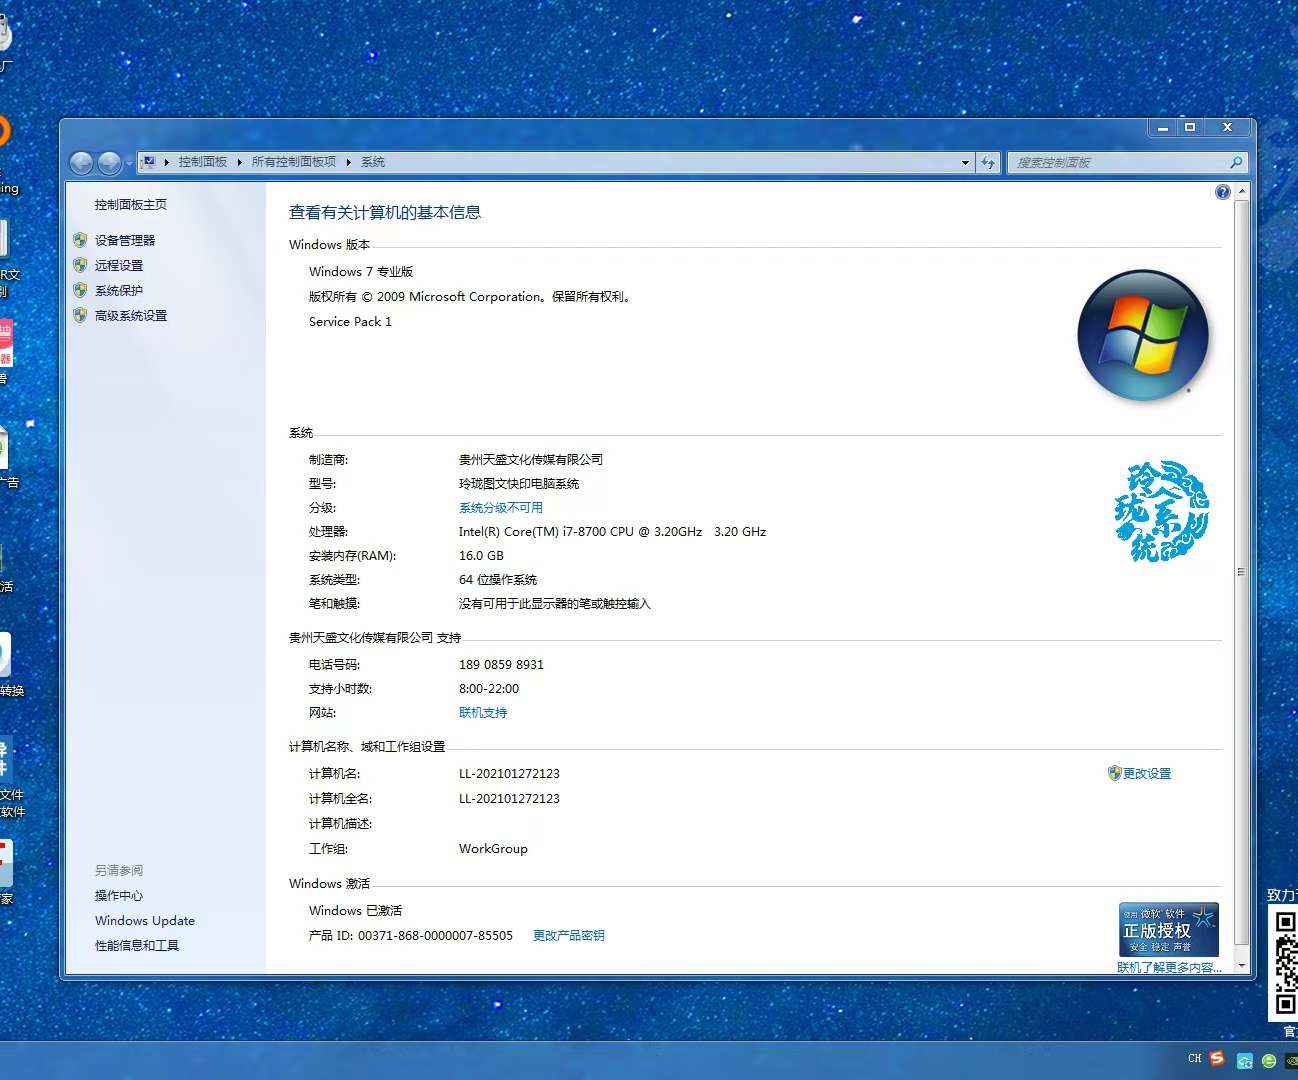Open 系统保护 settings link
1298x1080 pixels.
pyautogui.click(x=119, y=291)
